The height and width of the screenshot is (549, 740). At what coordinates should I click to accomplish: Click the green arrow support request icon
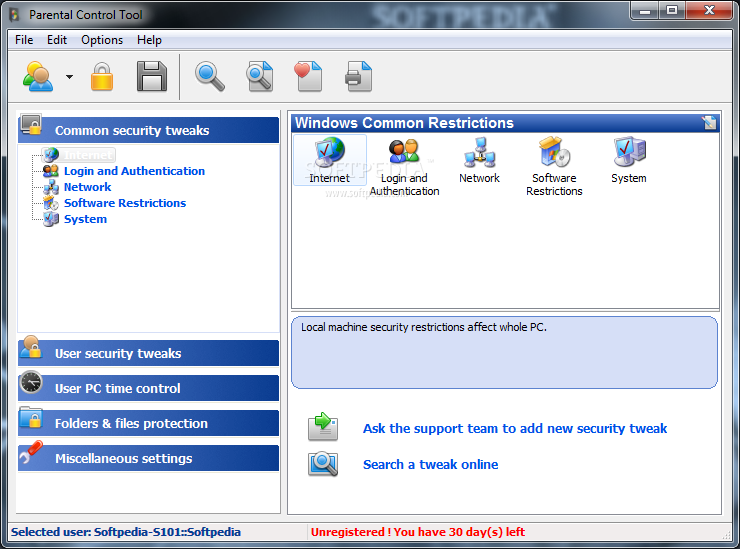click(323, 426)
